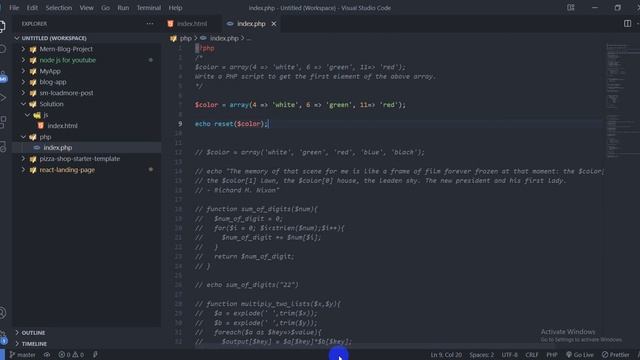Click the php folder icon in breadcrumb

pyautogui.click(x=173, y=38)
